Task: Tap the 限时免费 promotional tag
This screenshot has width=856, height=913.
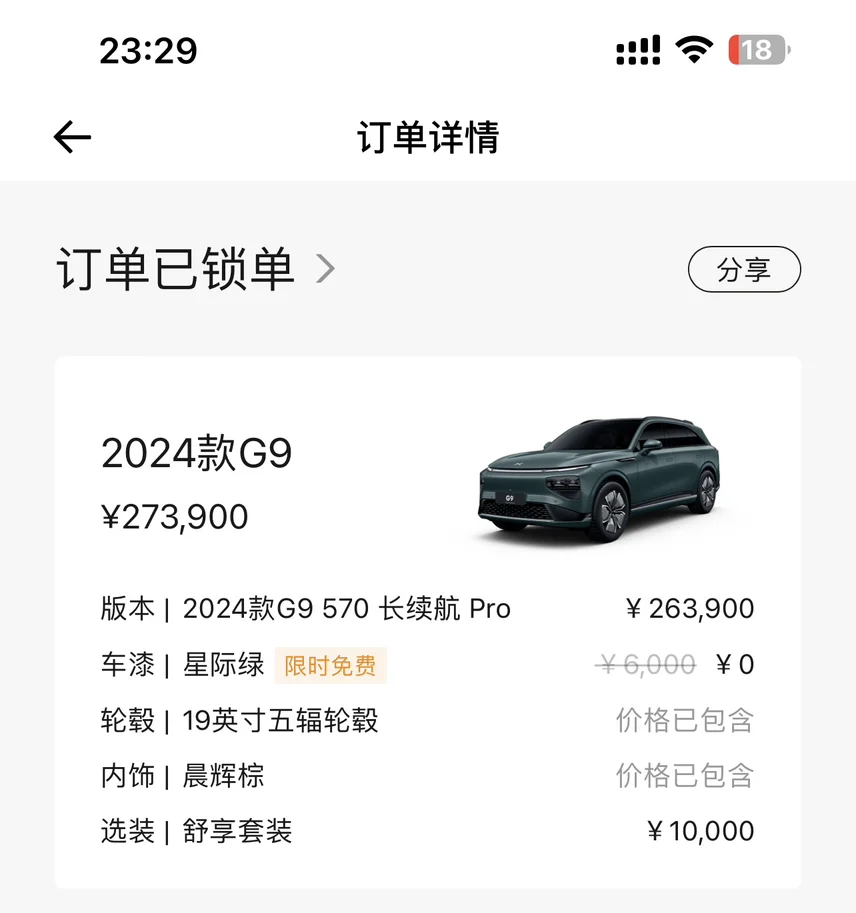Action: coord(330,665)
